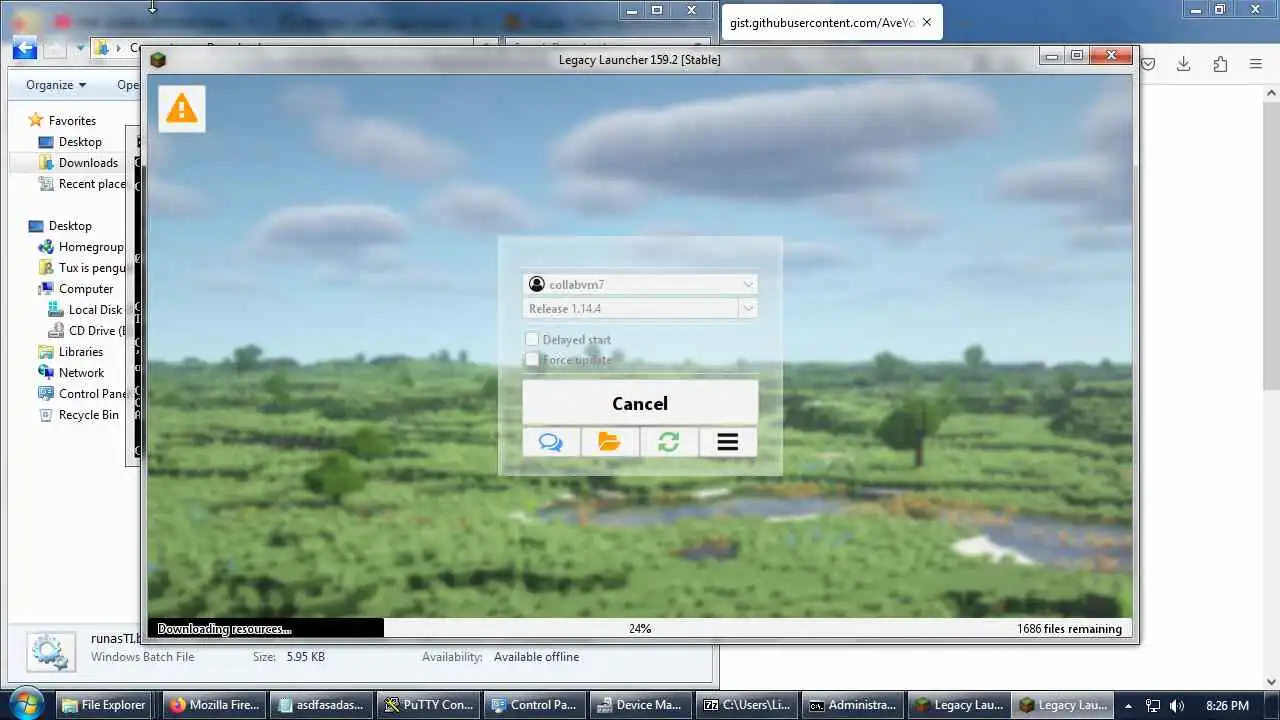The height and width of the screenshot is (720, 1280).
Task: Open the orange warning notice icon
Action: coord(182,108)
